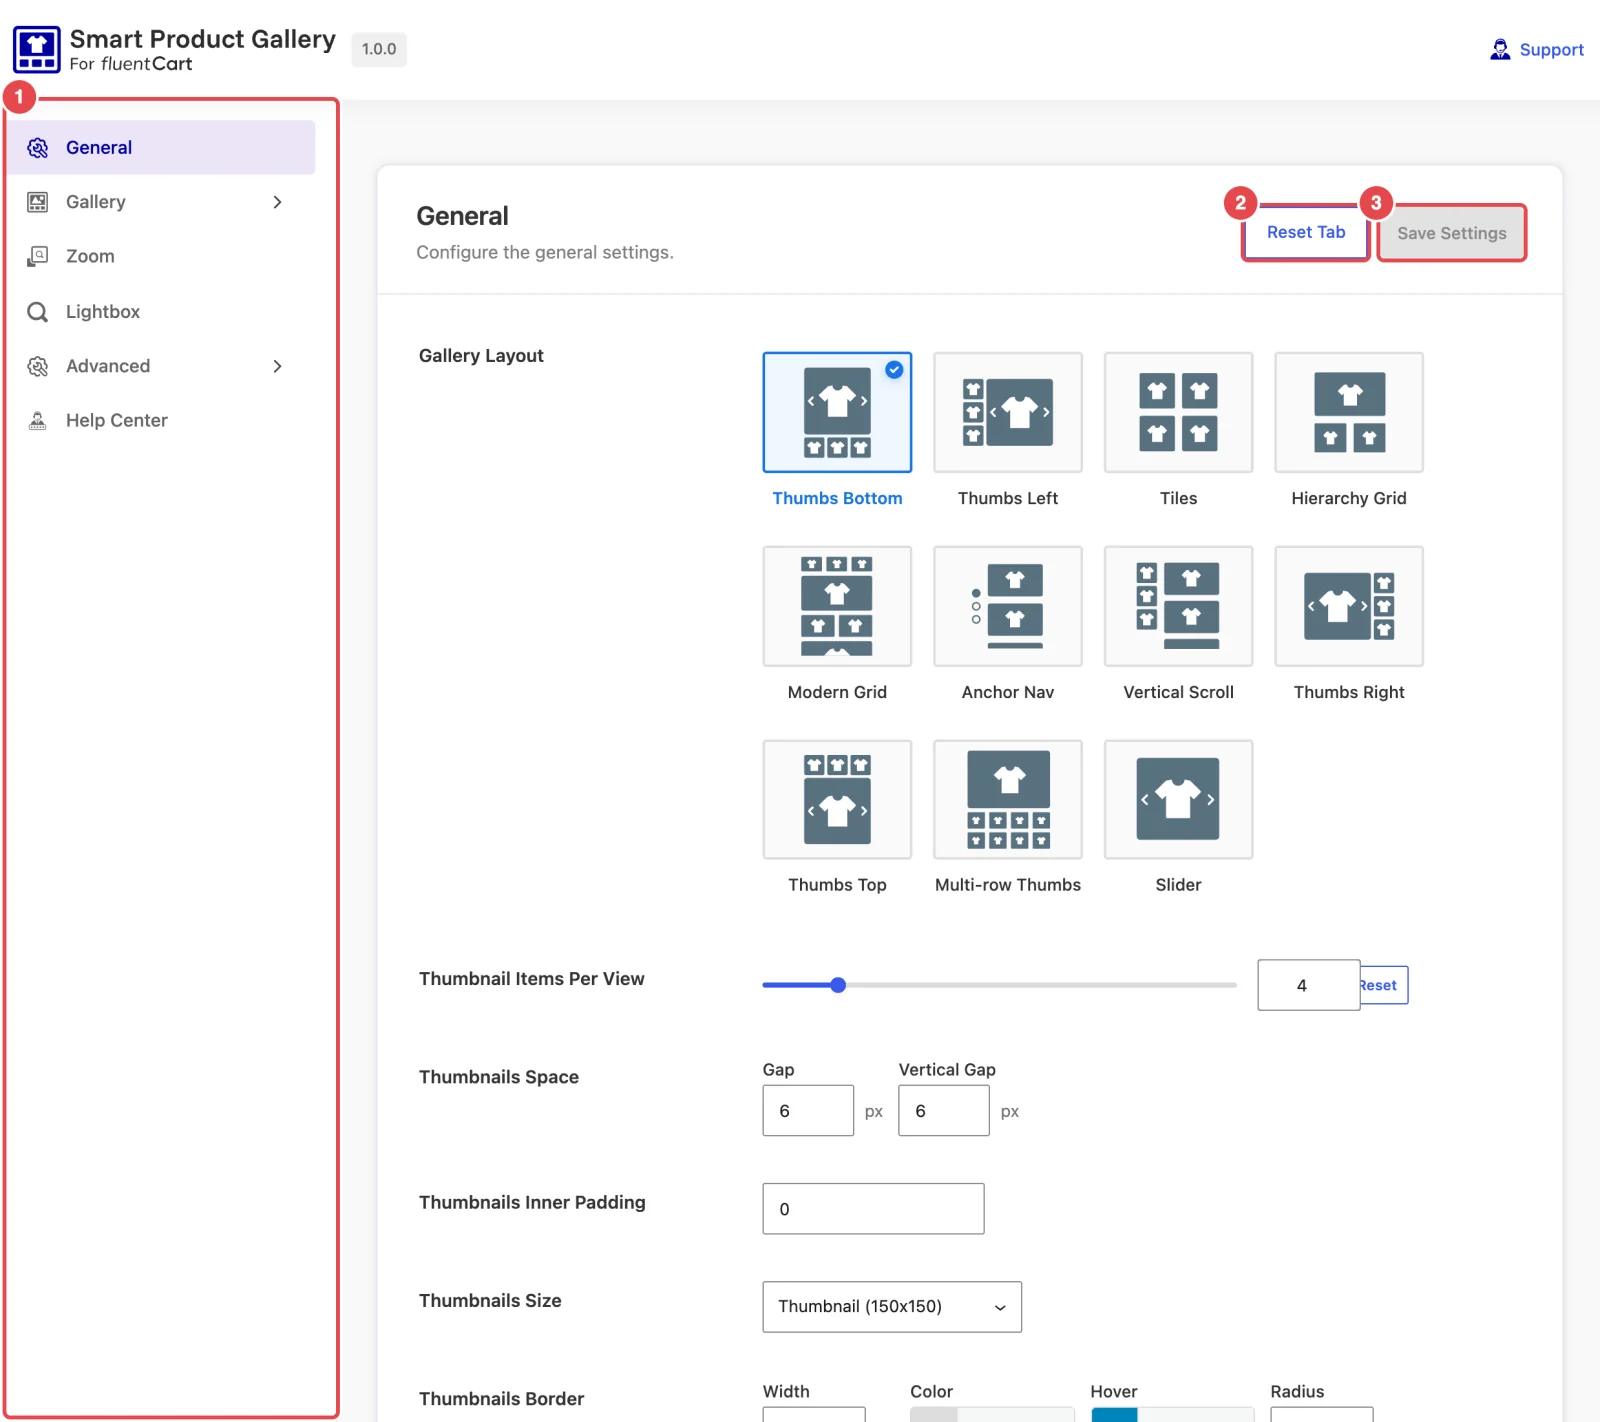Choose the Thumbs Left layout icon
The height and width of the screenshot is (1422, 1600).
point(1008,412)
